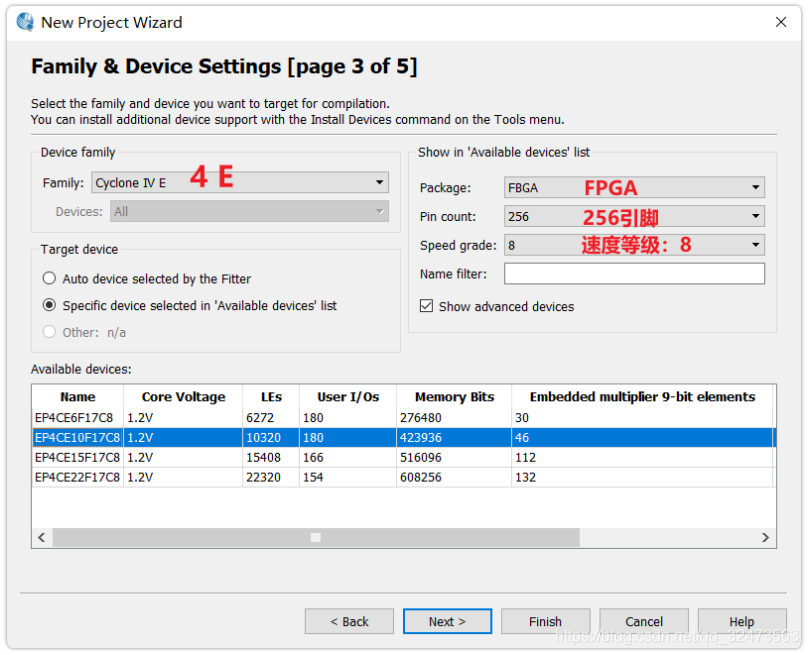Toggle Show advanced devices checkbox
809x655 pixels.
tap(426, 306)
